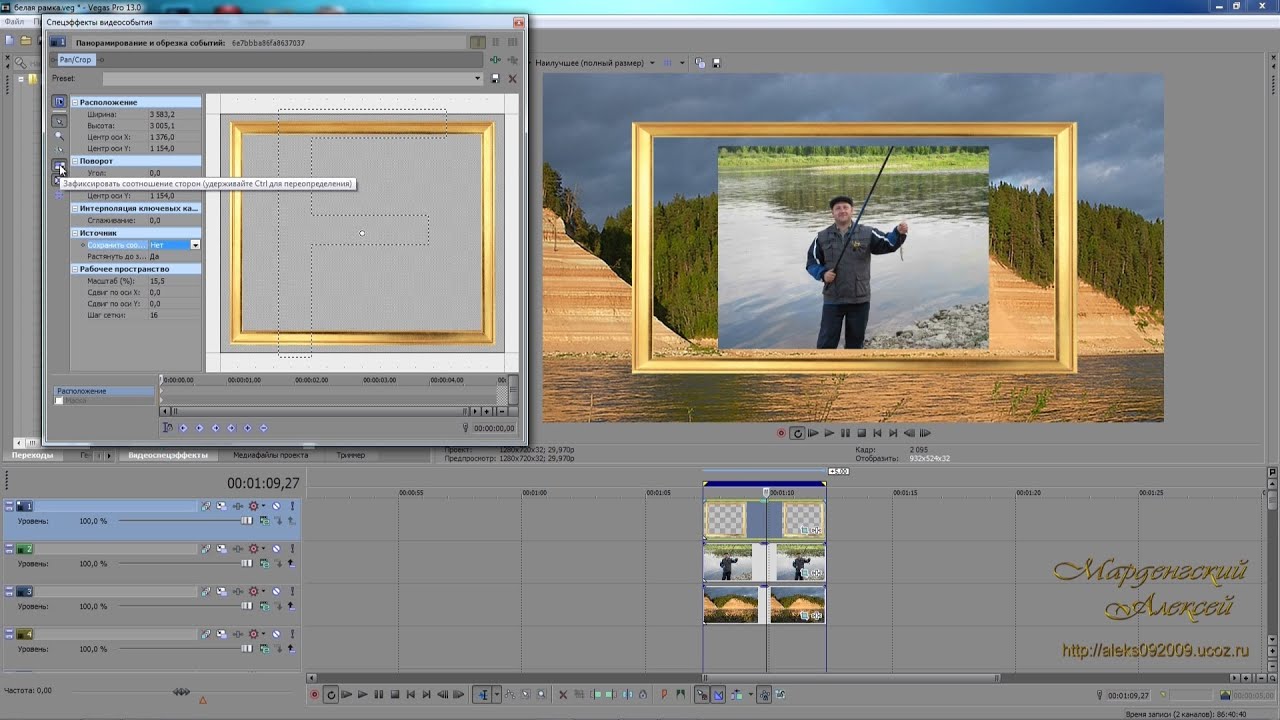The height and width of the screenshot is (720, 1280).
Task: Open the edit tool dropdown arrow in bottom toolbar
Action: click(497, 695)
